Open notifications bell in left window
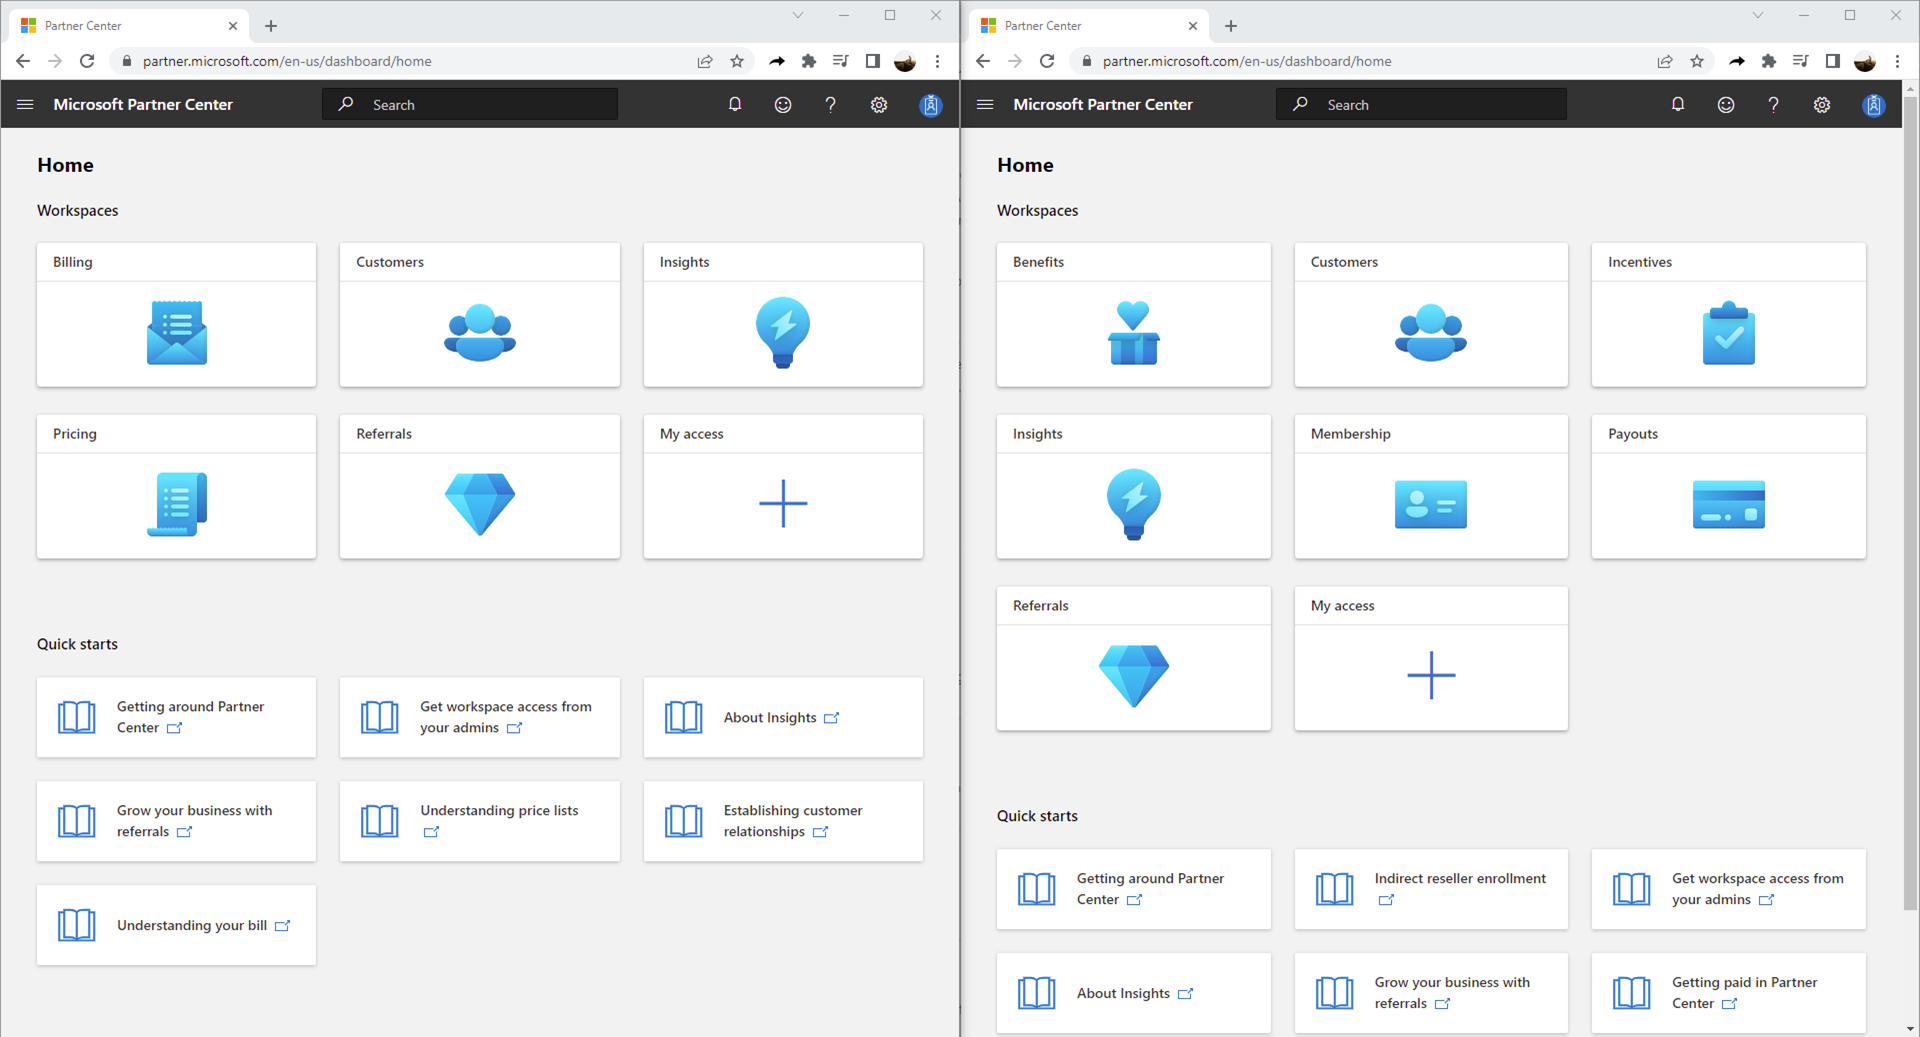 pos(735,104)
